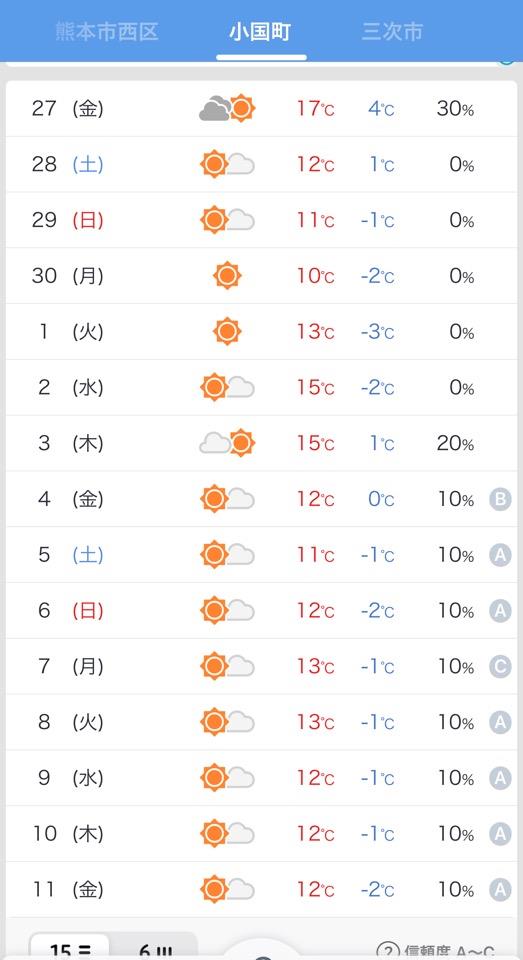Switch to the 6-day chart view toggle
Image resolution: width=523 pixels, height=960 pixels.
tap(154, 948)
